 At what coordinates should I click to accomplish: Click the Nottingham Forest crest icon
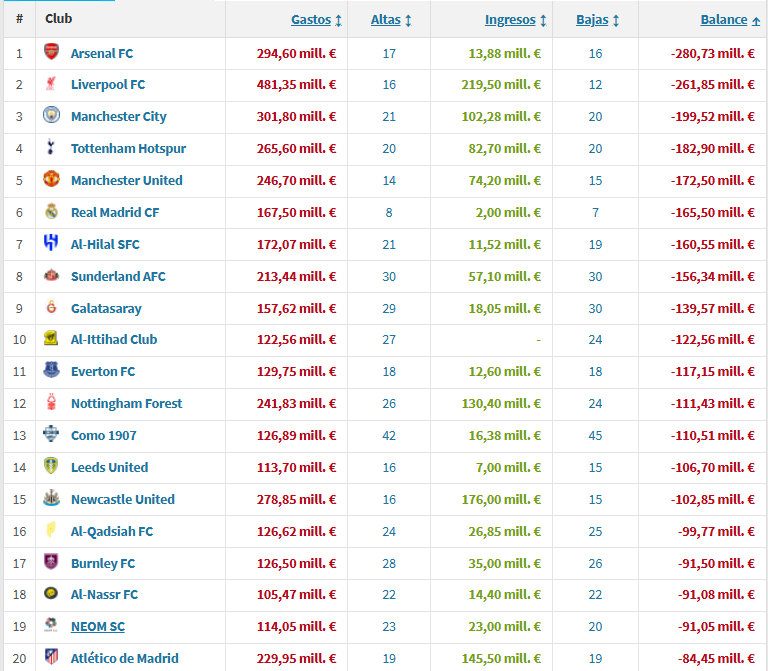point(51,402)
